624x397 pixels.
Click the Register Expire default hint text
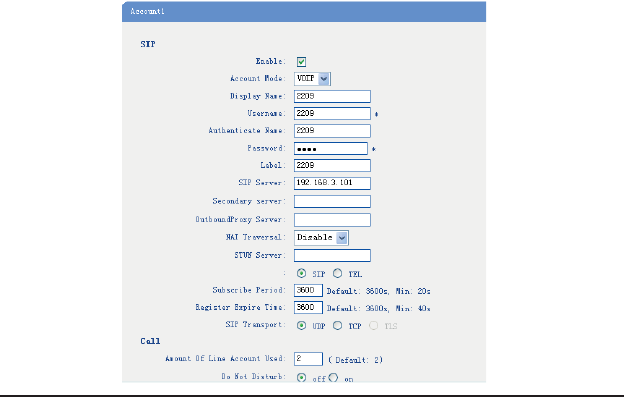(378, 308)
